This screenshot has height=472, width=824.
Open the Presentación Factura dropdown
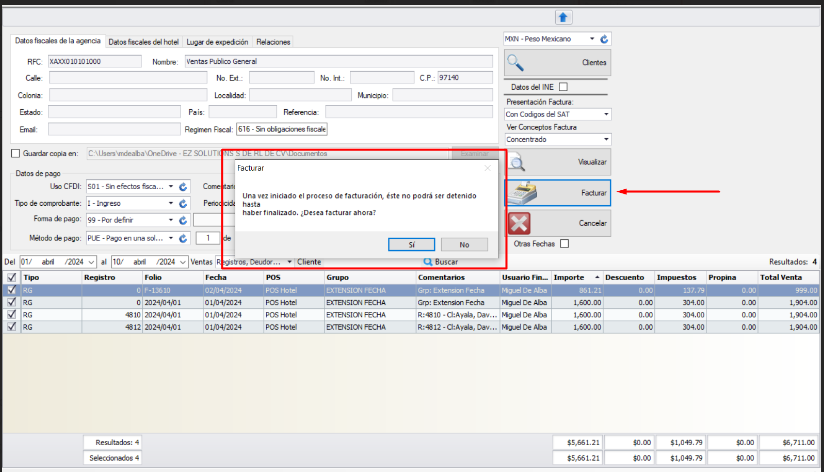point(606,114)
